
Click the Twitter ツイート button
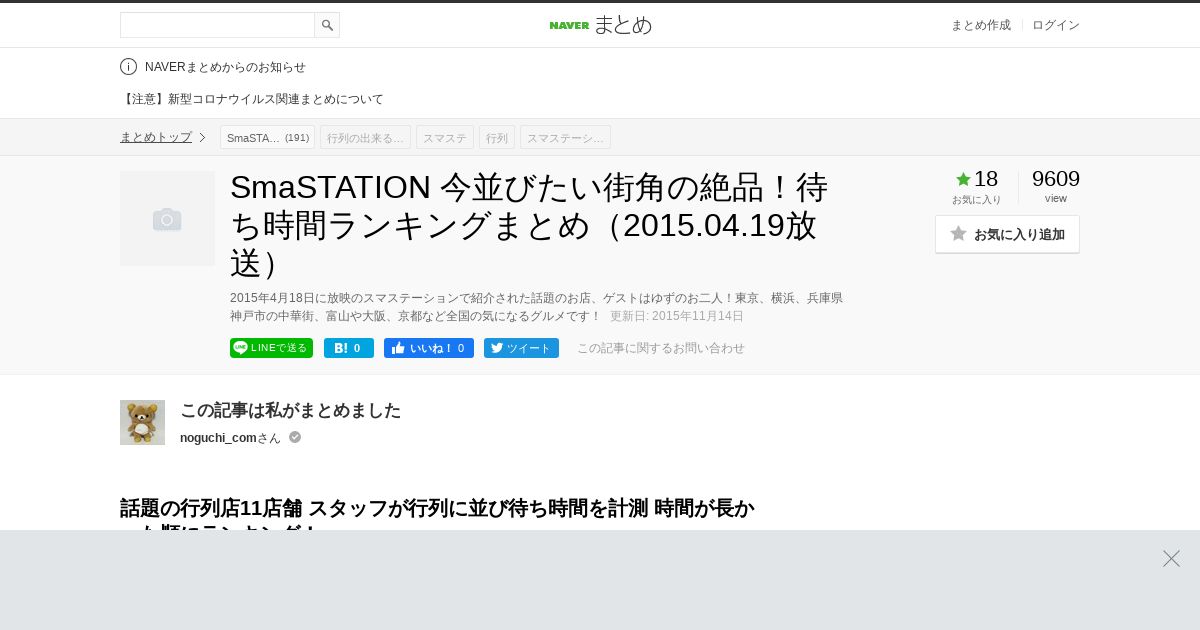(x=521, y=348)
